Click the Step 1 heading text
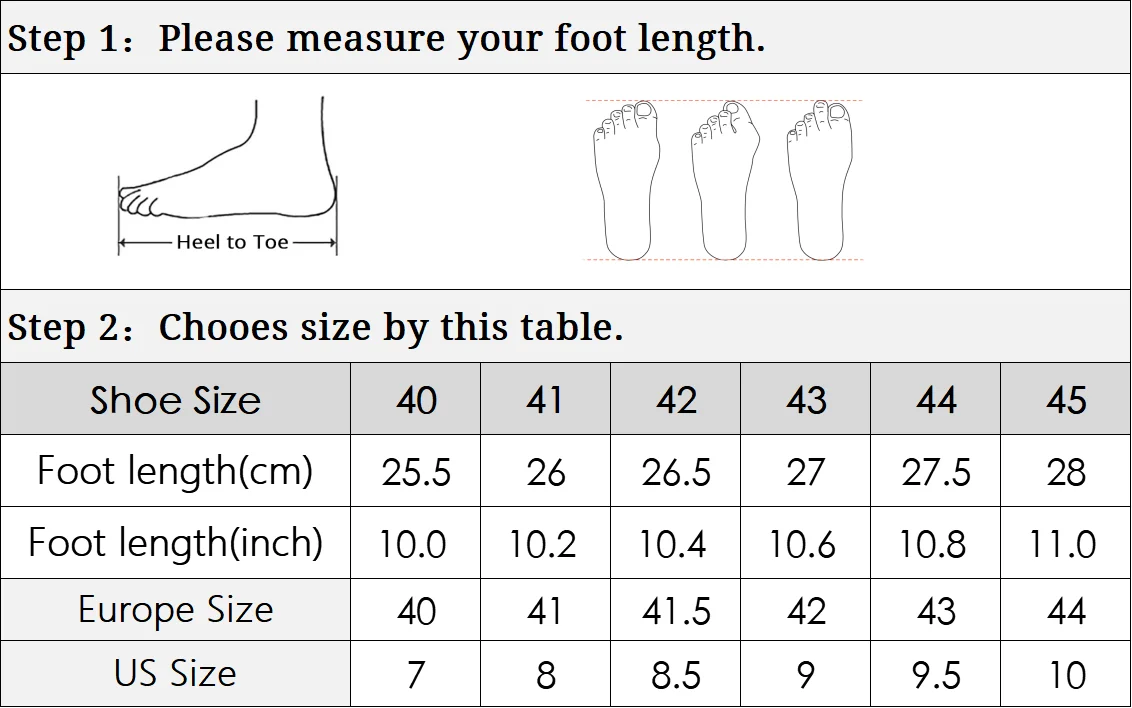 [386, 38]
